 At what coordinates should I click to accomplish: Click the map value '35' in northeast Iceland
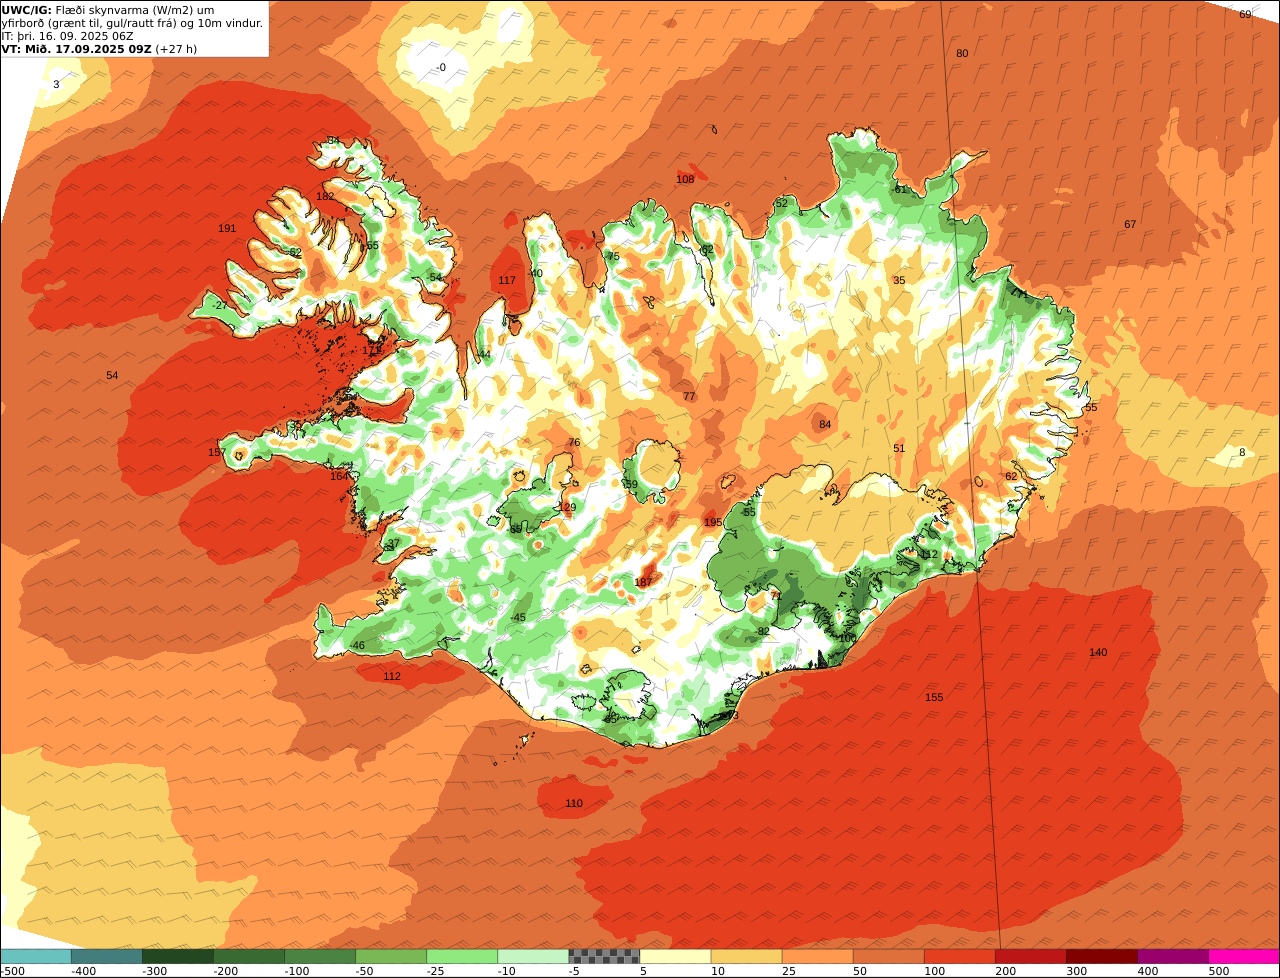point(899,281)
